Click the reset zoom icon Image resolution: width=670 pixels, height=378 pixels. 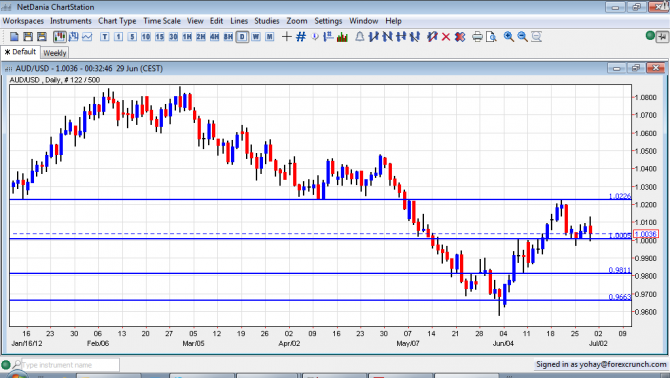[536, 37]
